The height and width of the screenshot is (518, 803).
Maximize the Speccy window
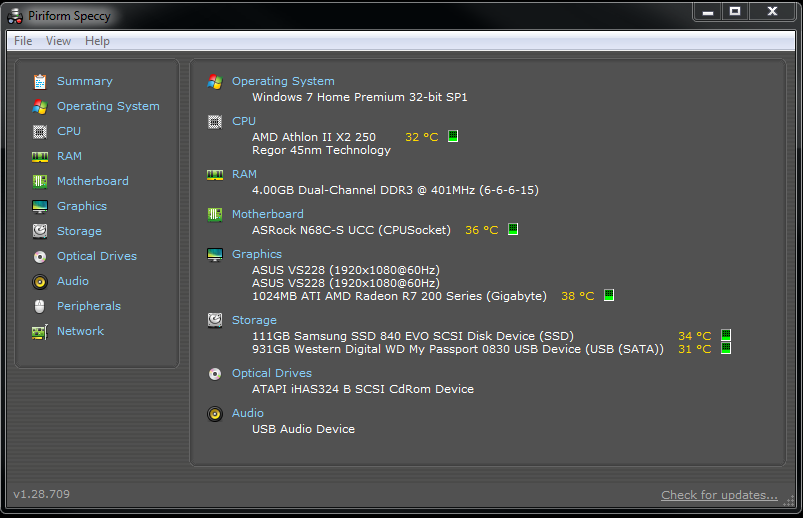pos(735,11)
